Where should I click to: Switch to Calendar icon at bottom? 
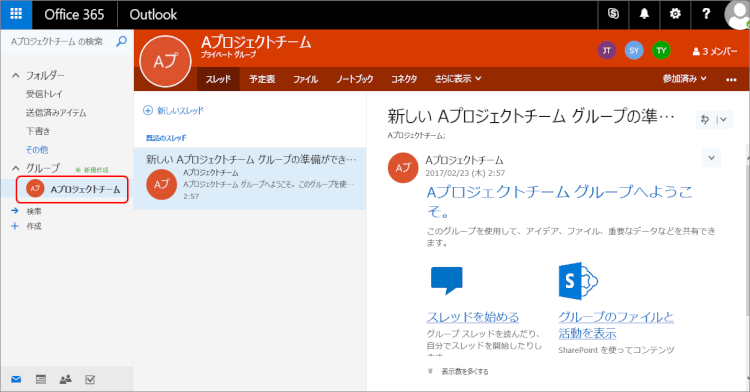[x=41, y=380]
